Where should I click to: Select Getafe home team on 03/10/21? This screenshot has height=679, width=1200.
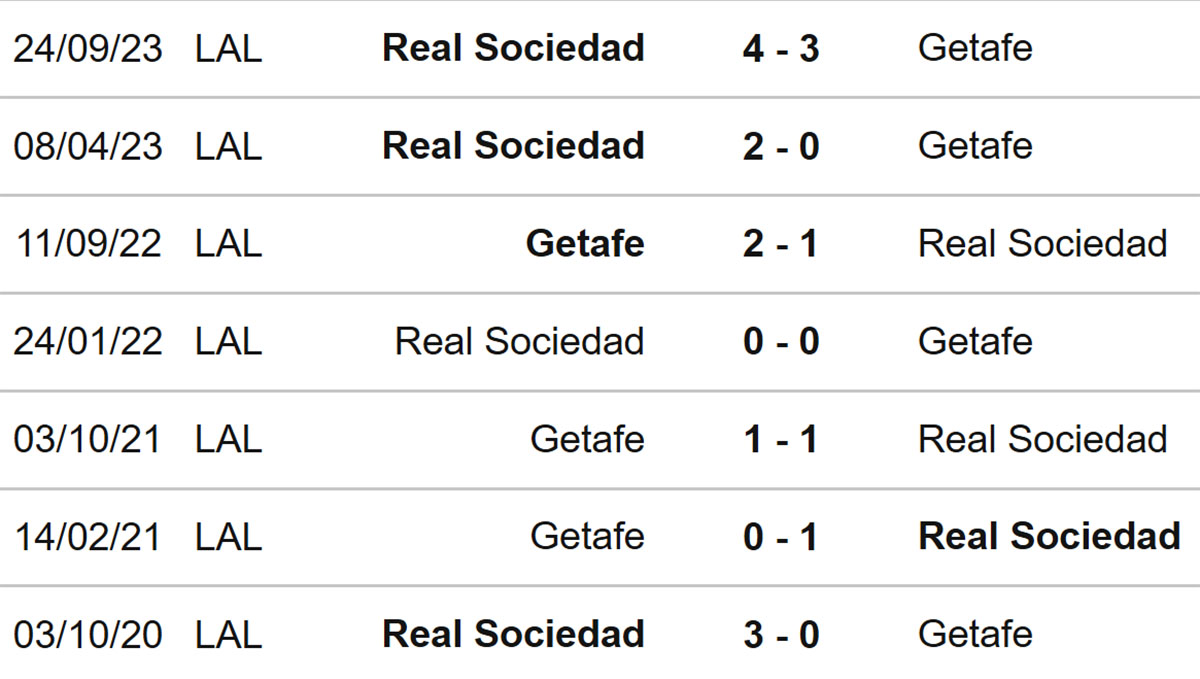587,440
